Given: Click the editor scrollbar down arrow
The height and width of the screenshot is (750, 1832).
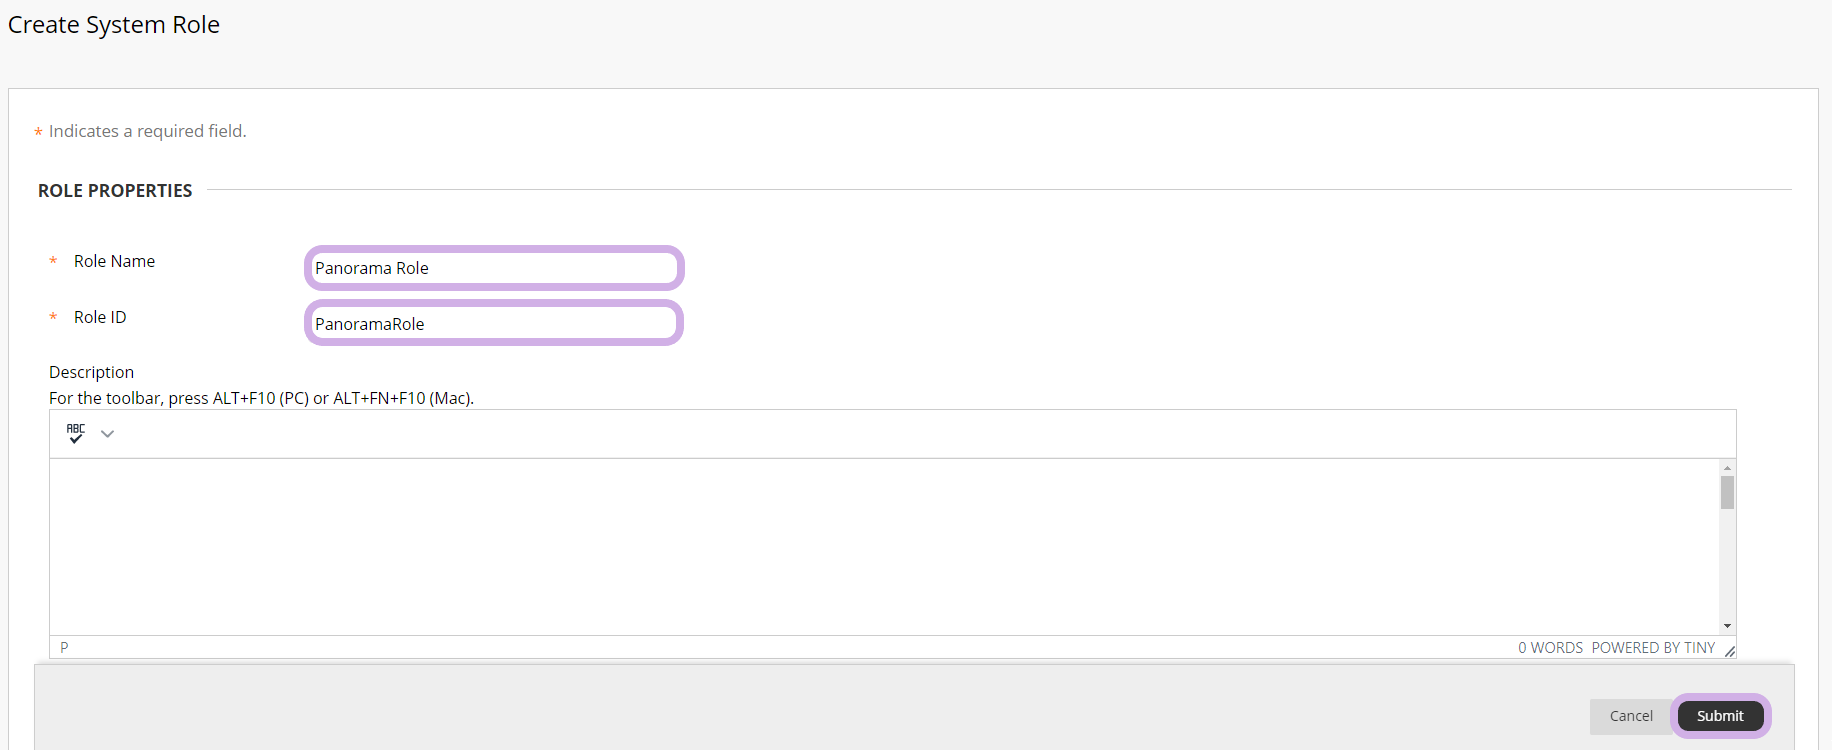Looking at the screenshot, I should point(1727,626).
